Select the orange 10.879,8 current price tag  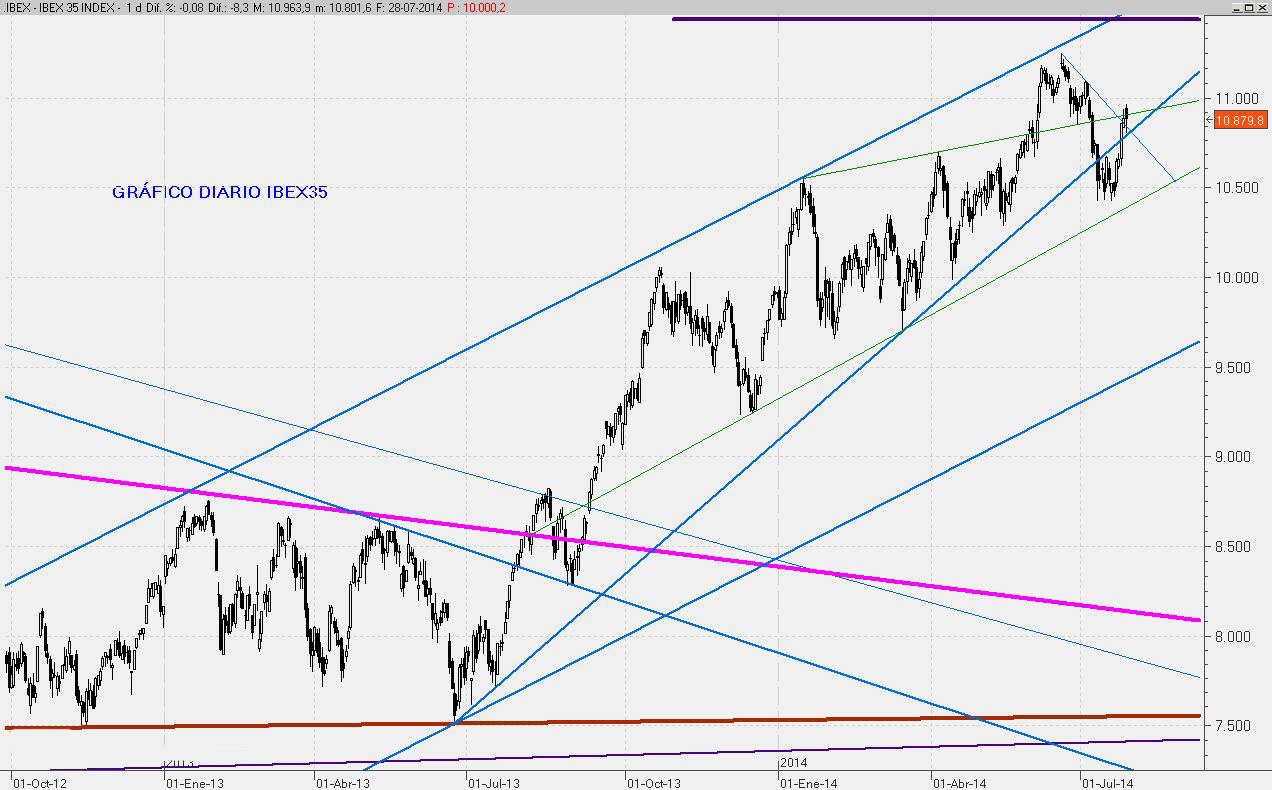click(1238, 120)
